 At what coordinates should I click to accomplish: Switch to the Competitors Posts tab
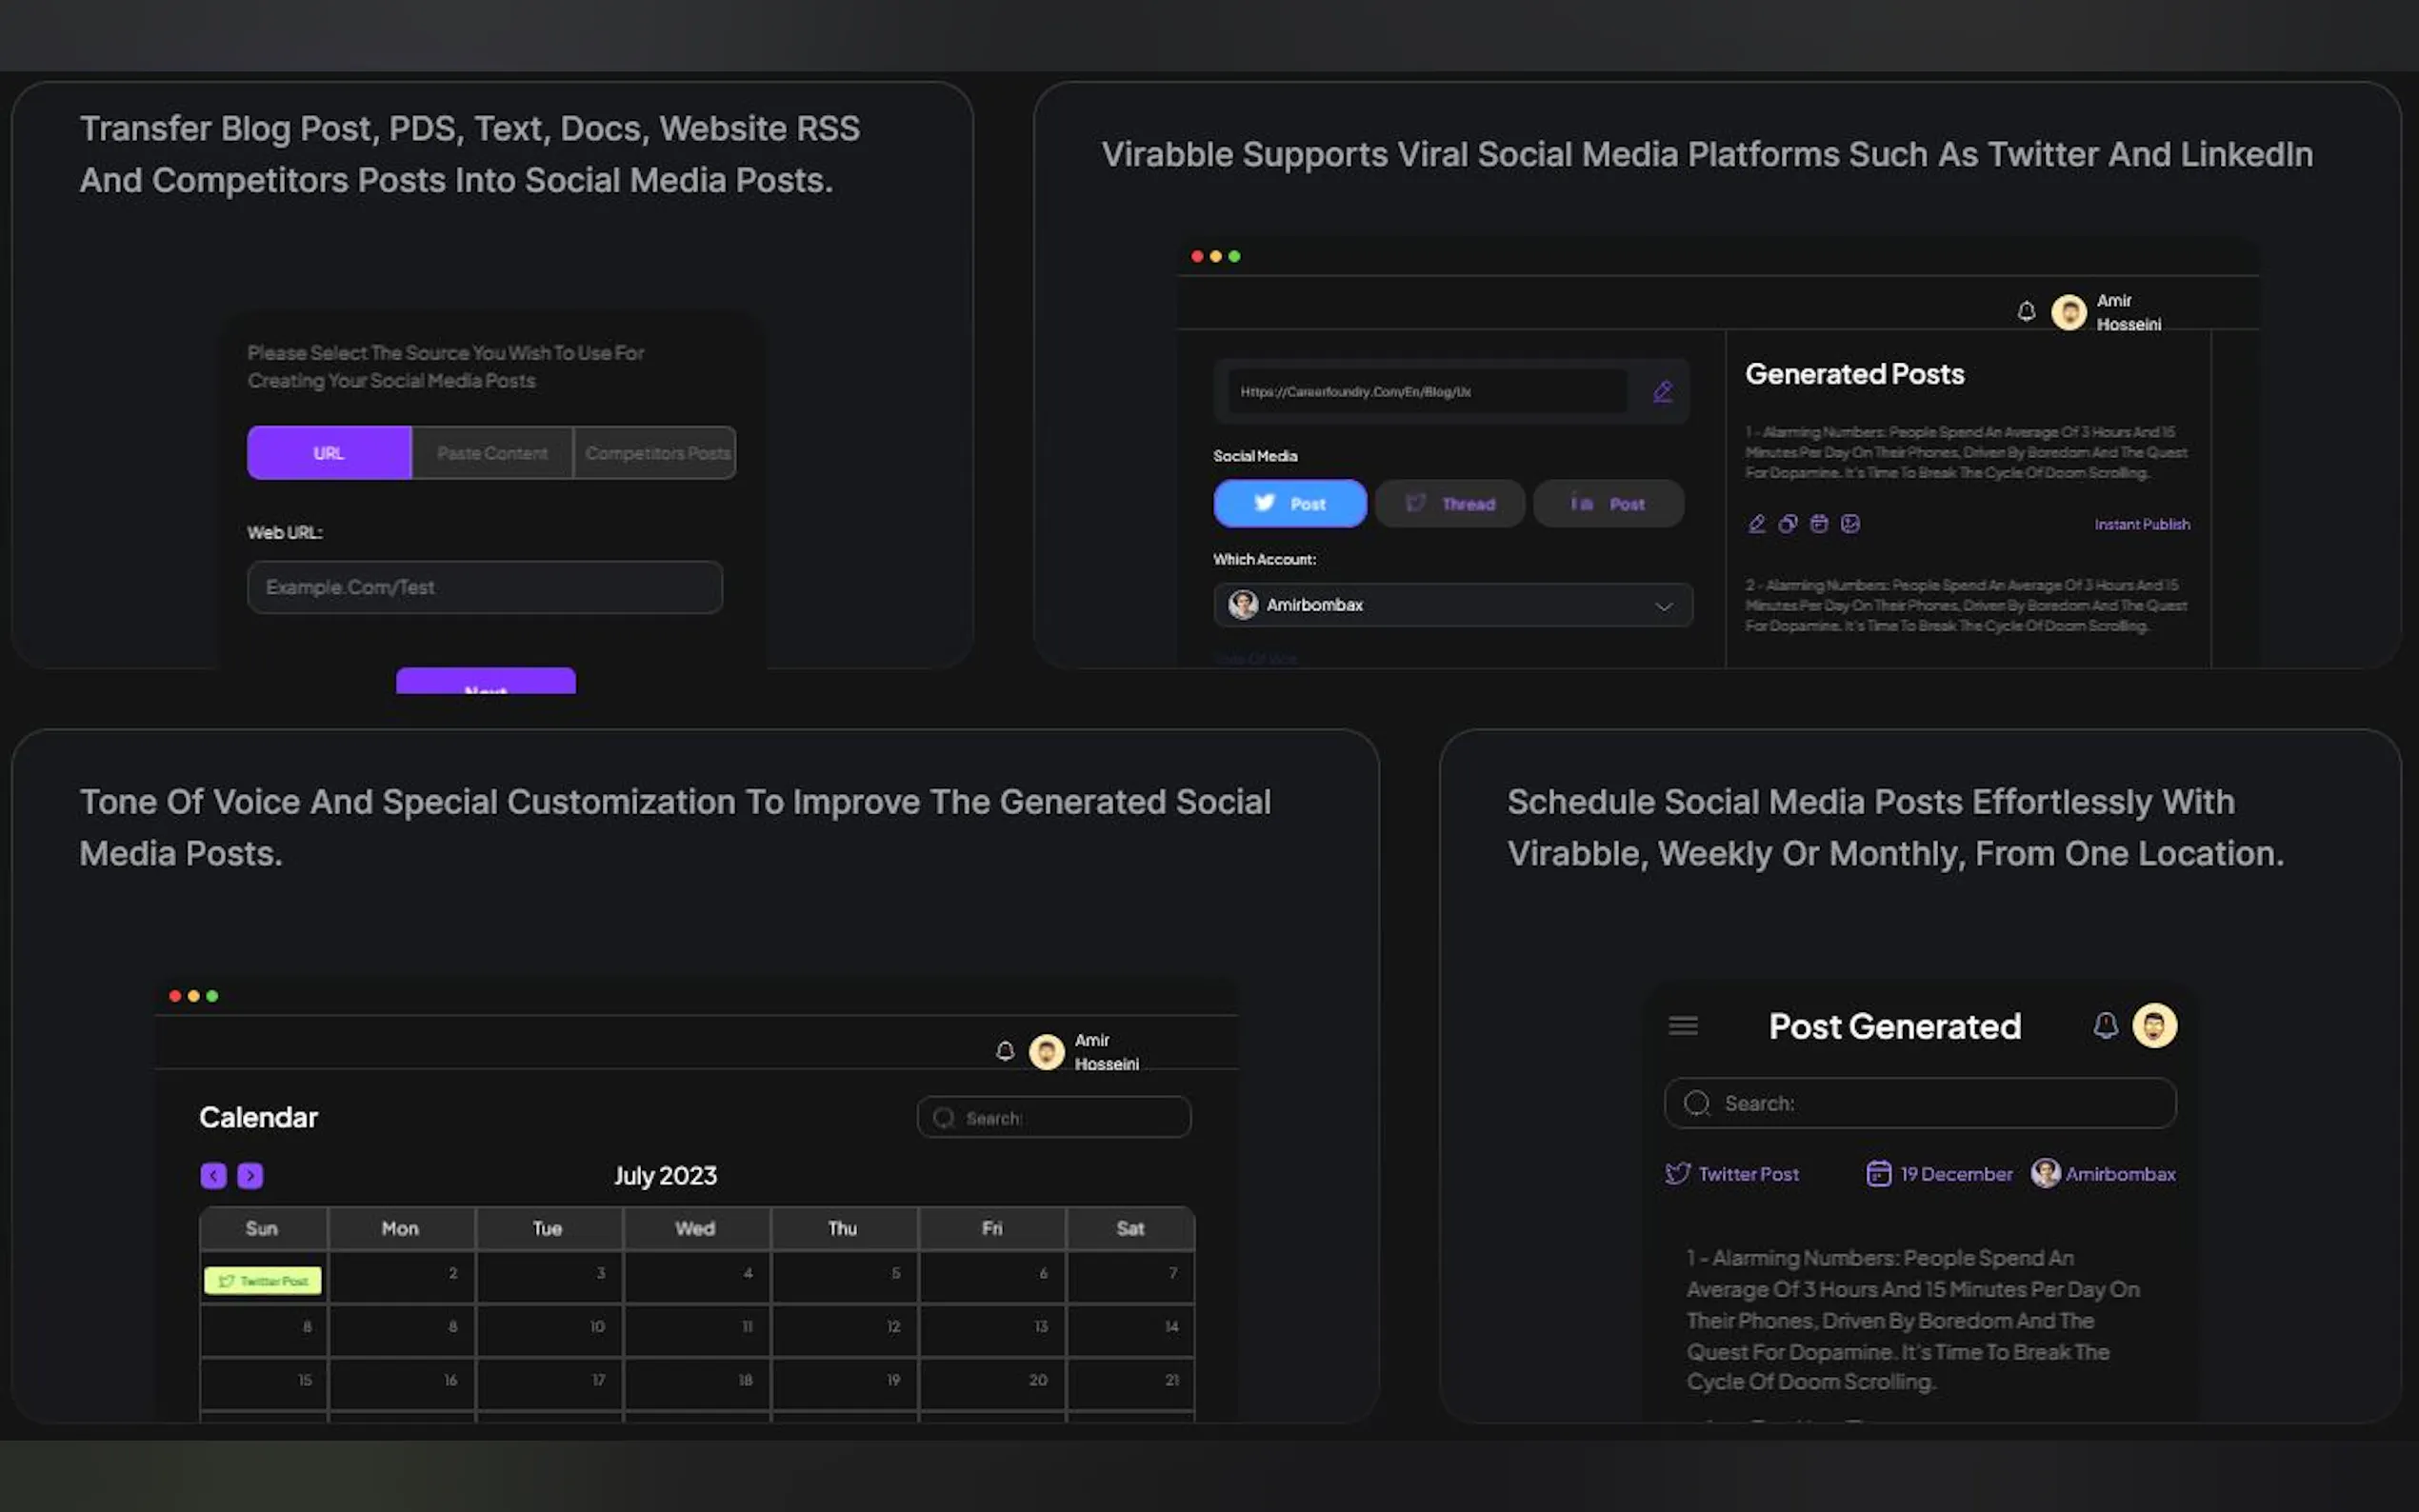pyautogui.click(x=656, y=453)
